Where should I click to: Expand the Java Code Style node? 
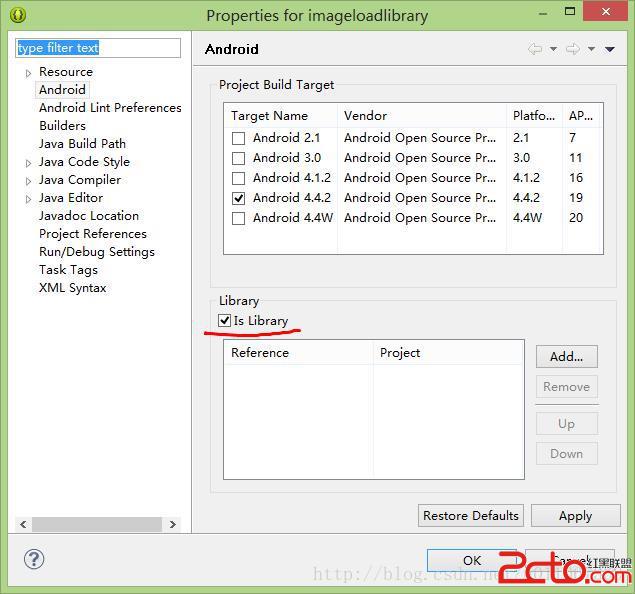[28, 163]
